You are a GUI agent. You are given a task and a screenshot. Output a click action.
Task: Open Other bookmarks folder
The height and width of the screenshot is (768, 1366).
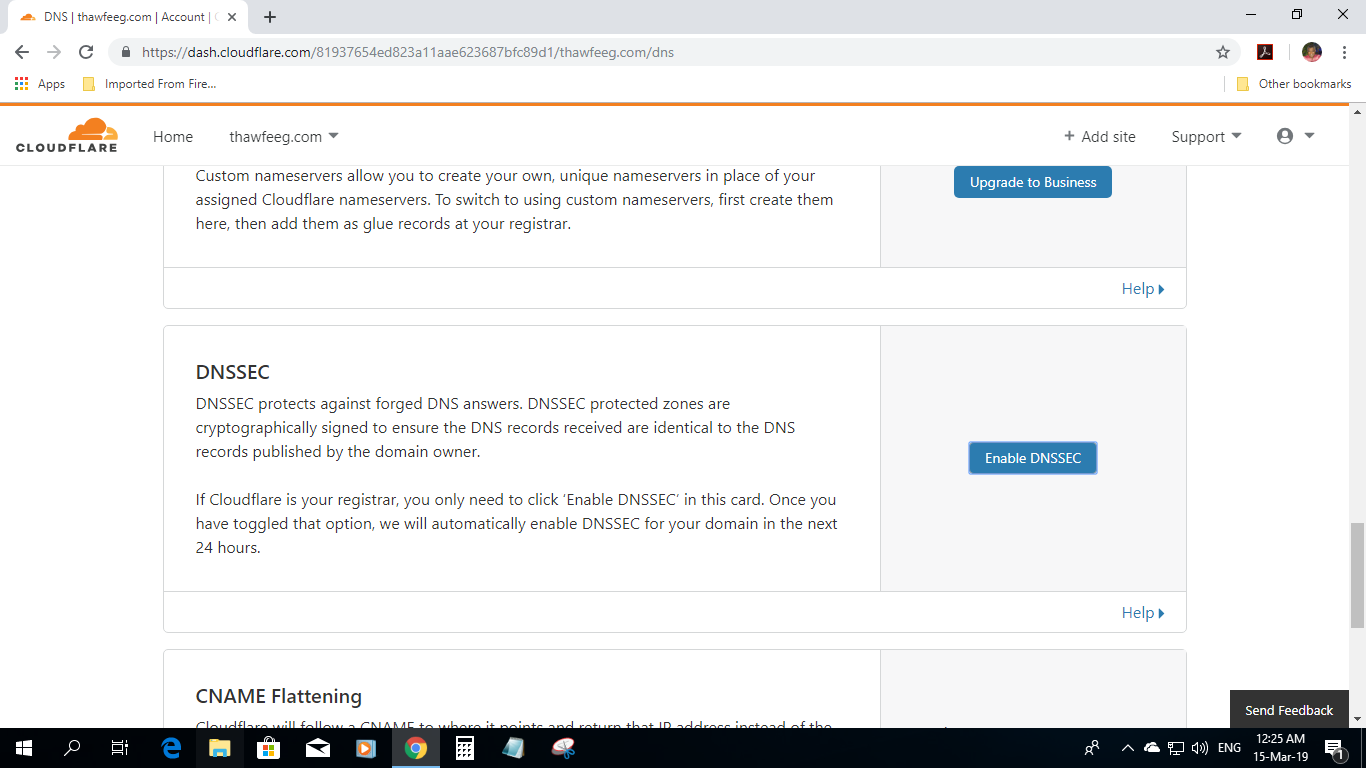coord(1294,84)
